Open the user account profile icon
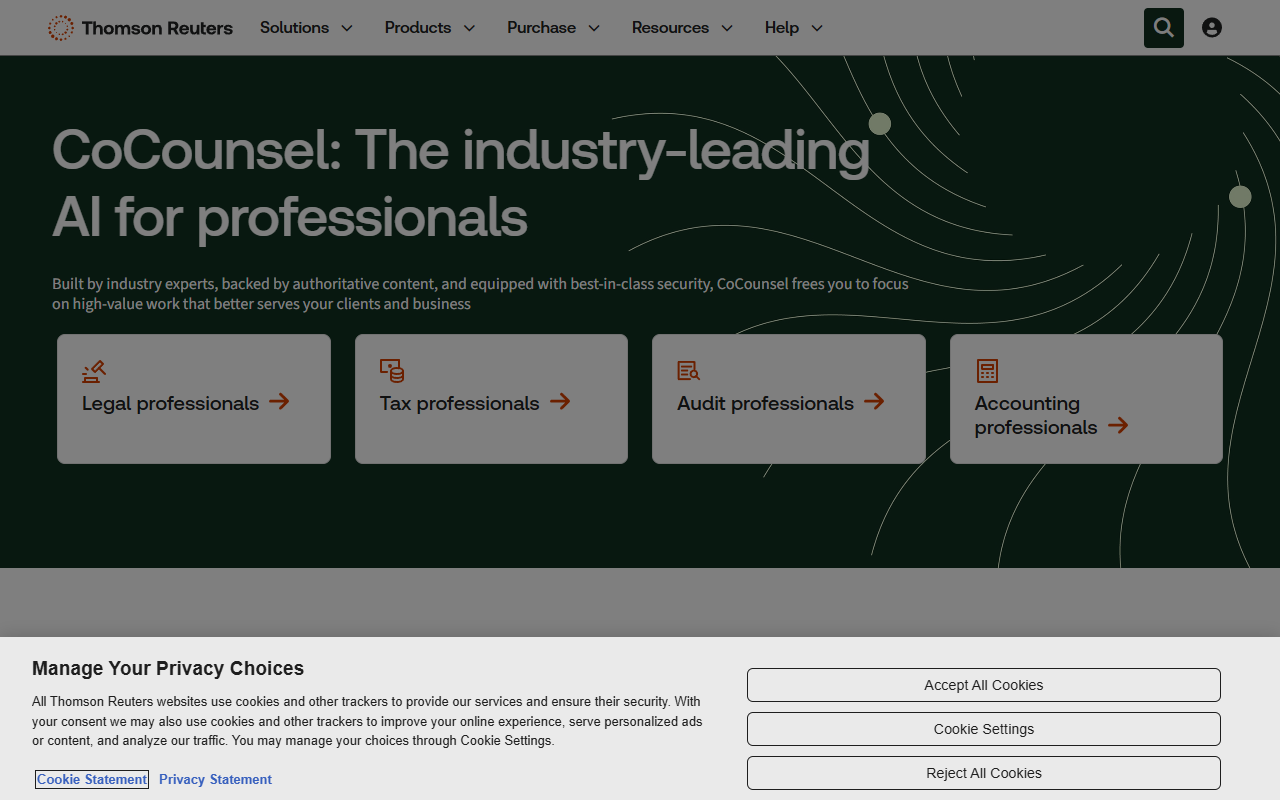 [x=1212, y=28]
